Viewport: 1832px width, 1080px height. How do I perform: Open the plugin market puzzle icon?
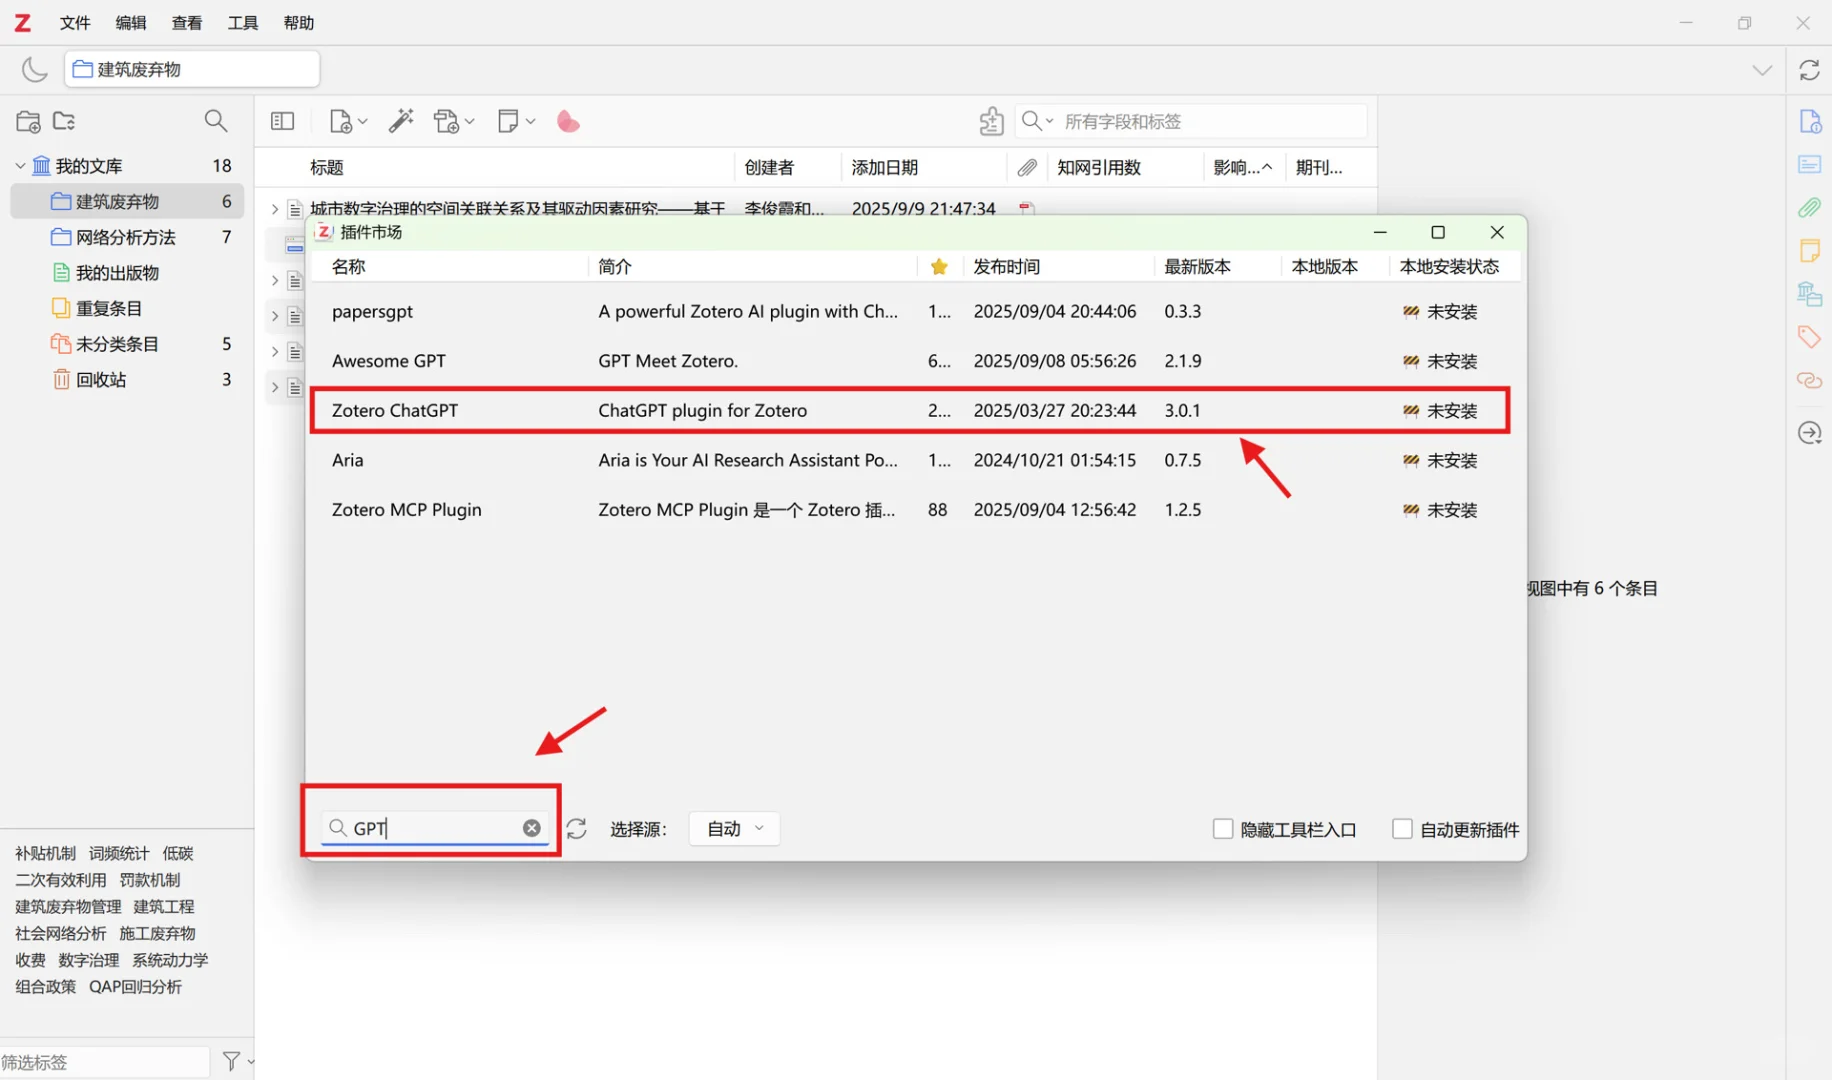991,121
